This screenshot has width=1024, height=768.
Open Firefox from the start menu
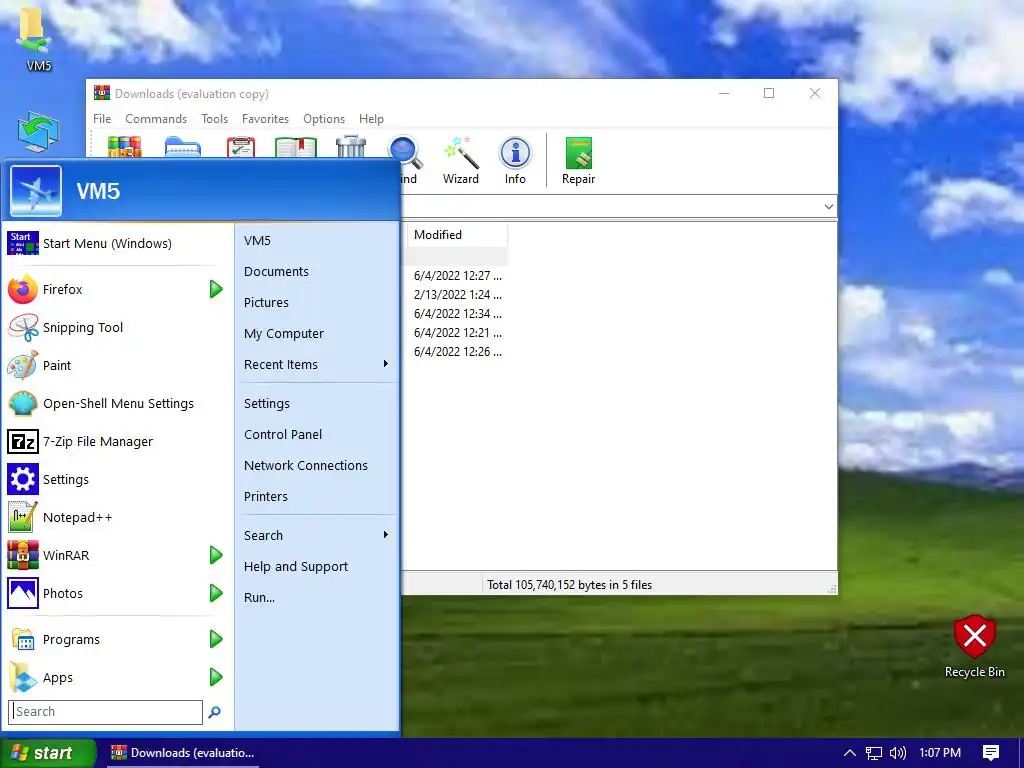(x=63, y=289)
